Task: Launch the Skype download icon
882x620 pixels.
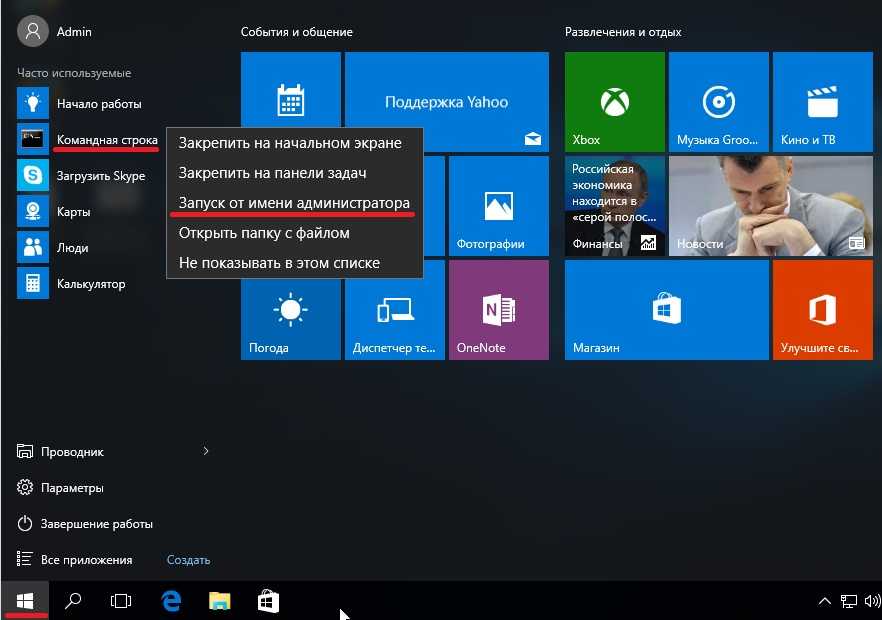Action: [33, 175]
